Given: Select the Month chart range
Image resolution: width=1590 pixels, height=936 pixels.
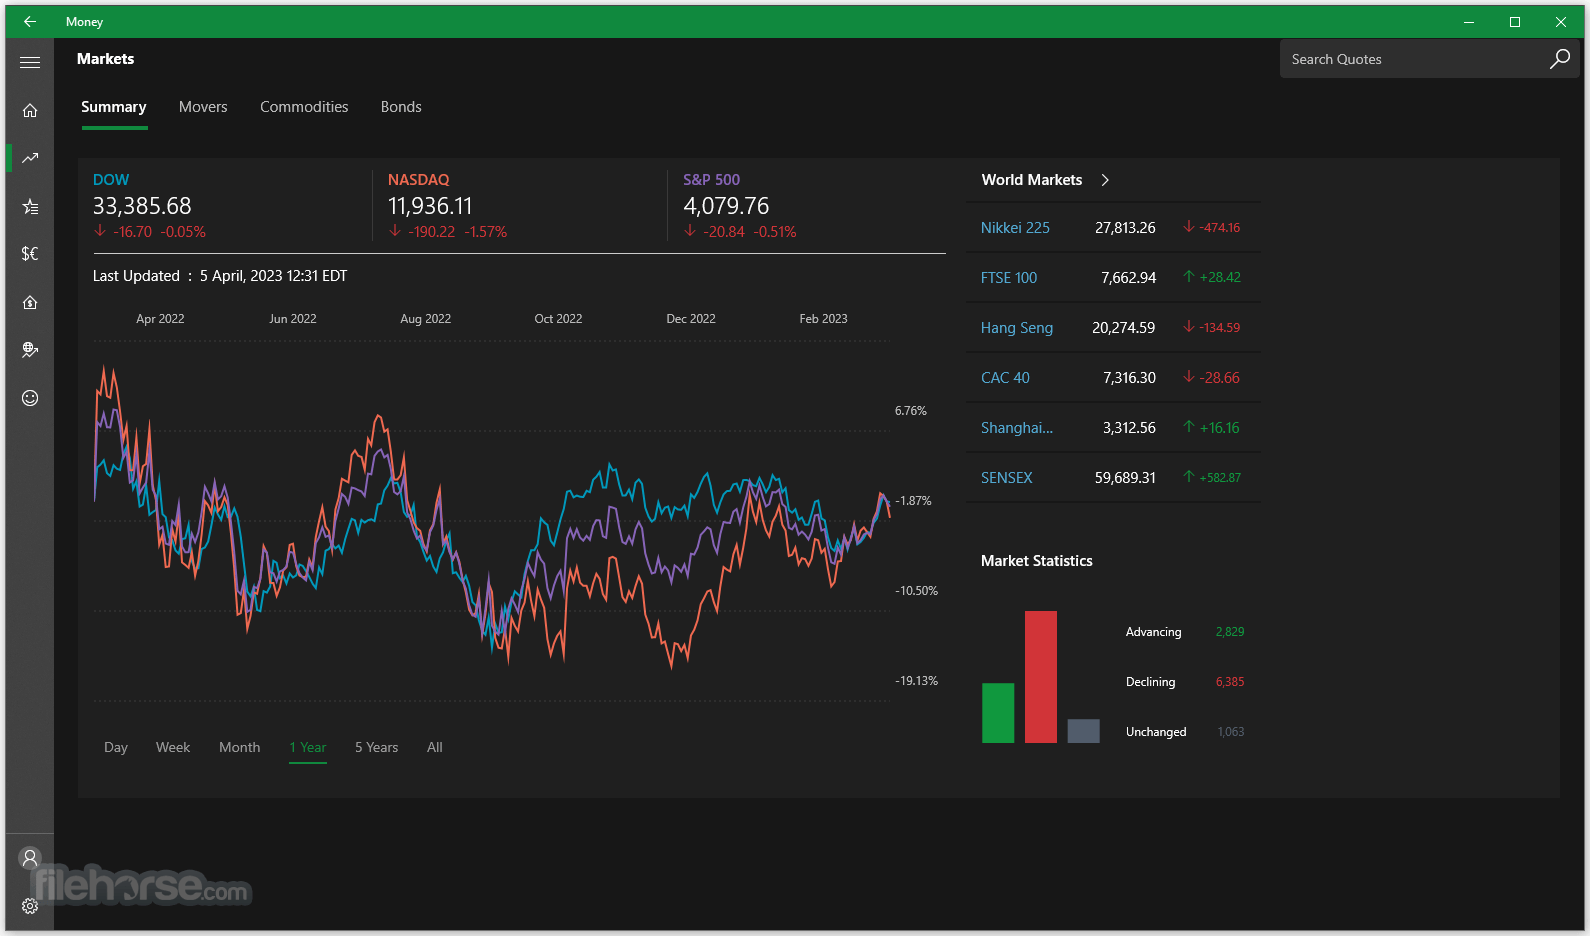Looking at the screenshot, I should tap(240, 747).
